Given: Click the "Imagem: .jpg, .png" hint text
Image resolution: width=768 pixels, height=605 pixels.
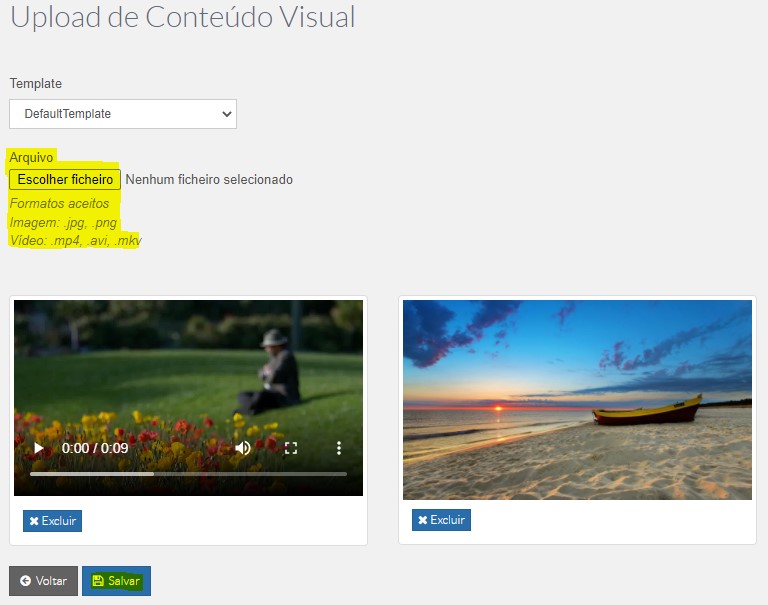Looking at the screenshot, I should click(x=63, y=222).
